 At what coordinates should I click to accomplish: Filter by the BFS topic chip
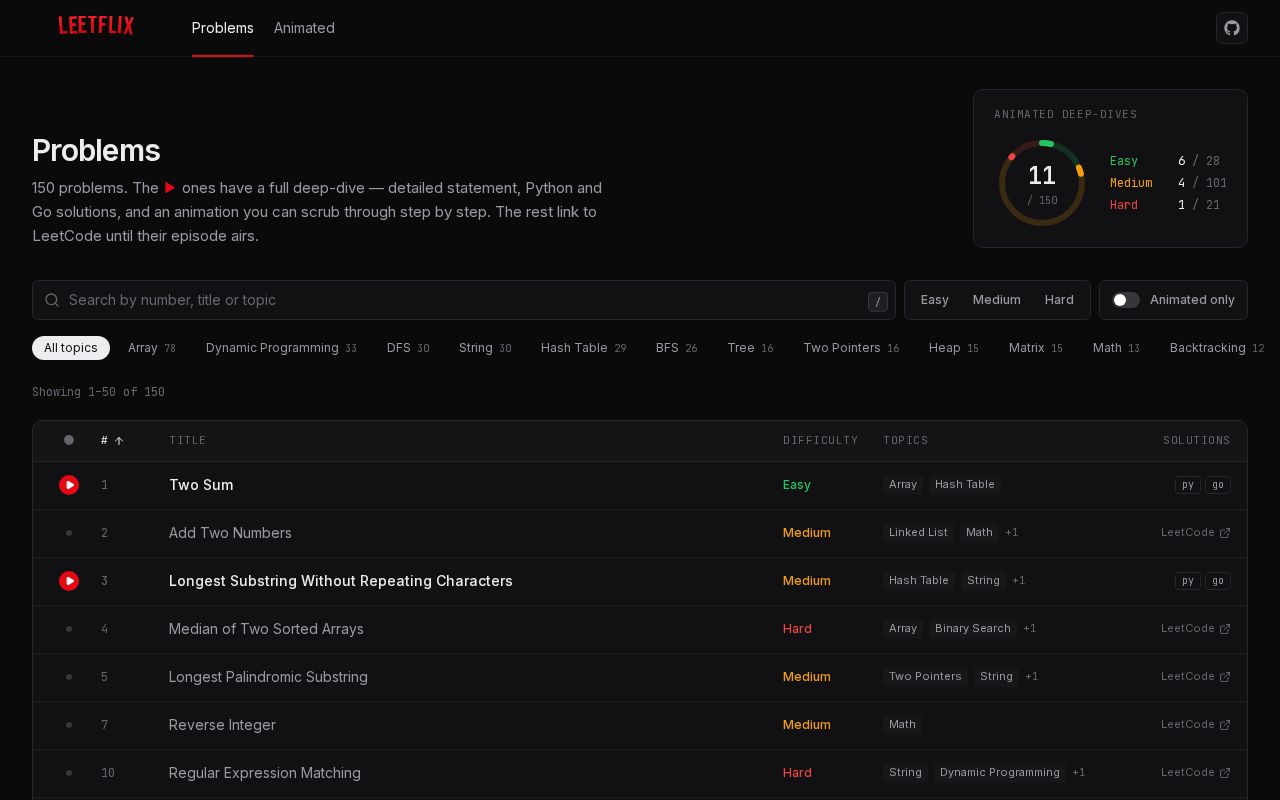pyautogui.click(x=677, y=348)
